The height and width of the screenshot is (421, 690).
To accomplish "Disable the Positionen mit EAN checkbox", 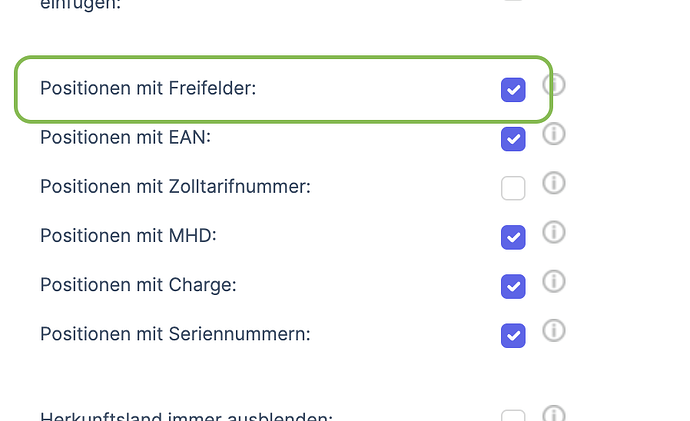I will (x=513, y=139).
